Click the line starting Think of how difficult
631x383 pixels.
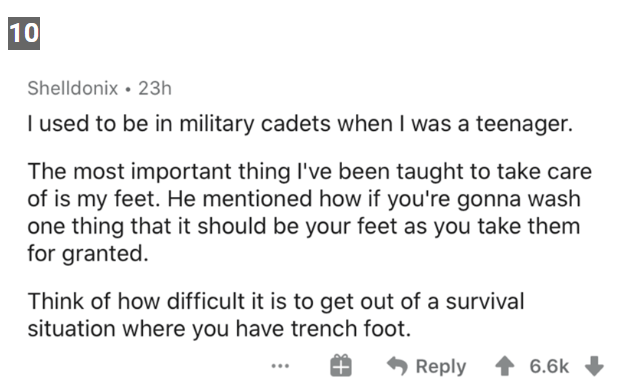click(x=276, y=302)
